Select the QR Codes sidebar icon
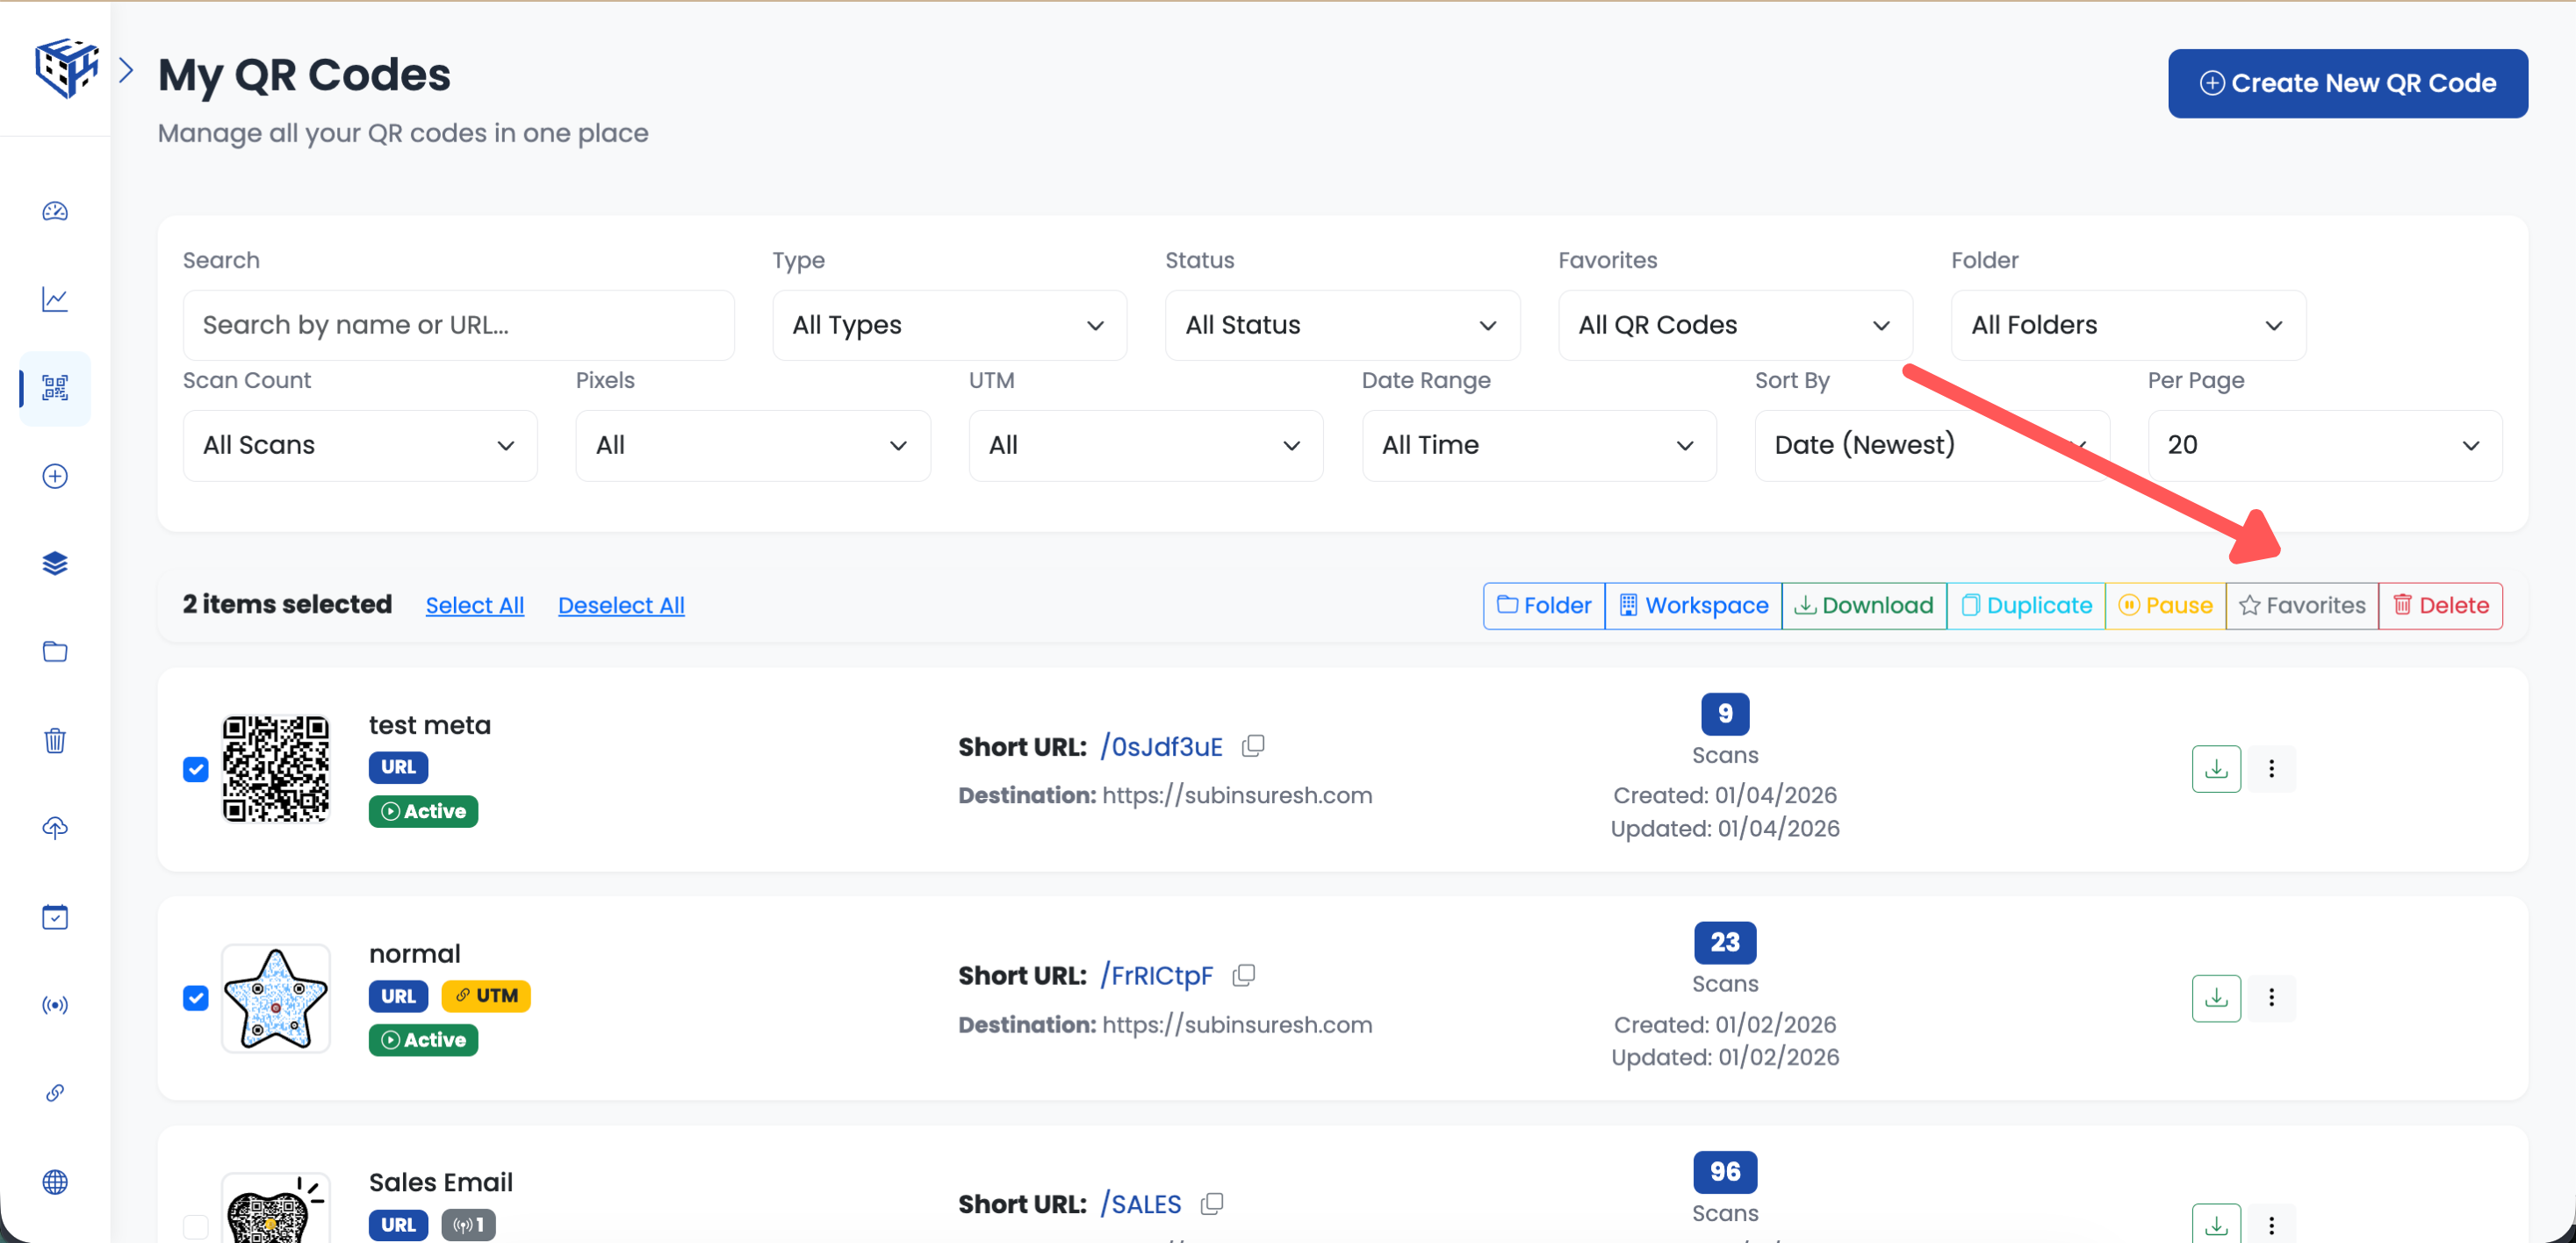The height and width of the screenshot is (1243, 2576). [54, 389]
